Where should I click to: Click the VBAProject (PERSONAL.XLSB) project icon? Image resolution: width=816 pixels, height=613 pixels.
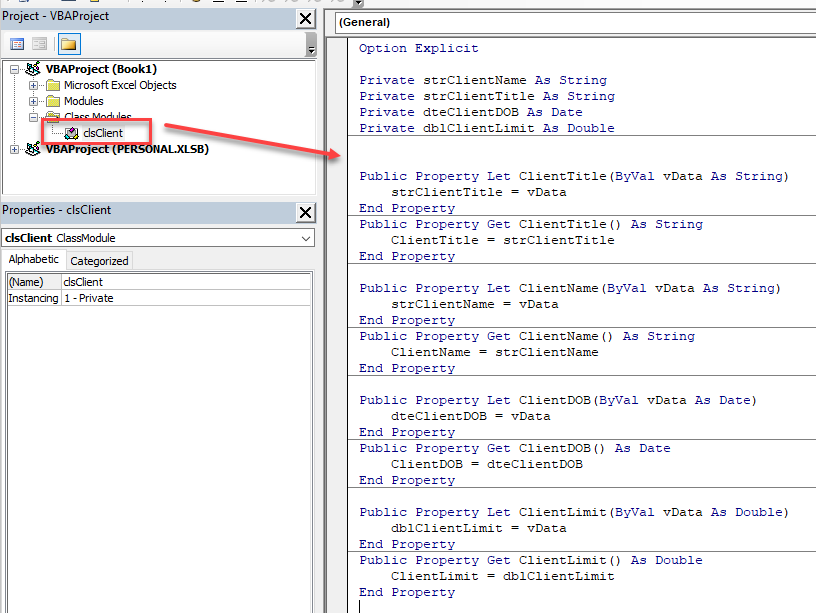tap(33, 149)
